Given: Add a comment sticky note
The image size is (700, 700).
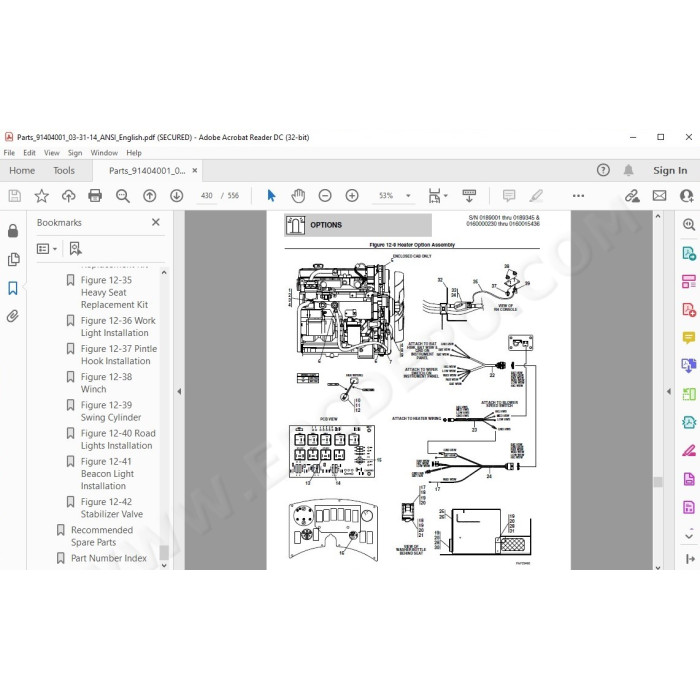Looking at the screenshot, I should (509, 196).
